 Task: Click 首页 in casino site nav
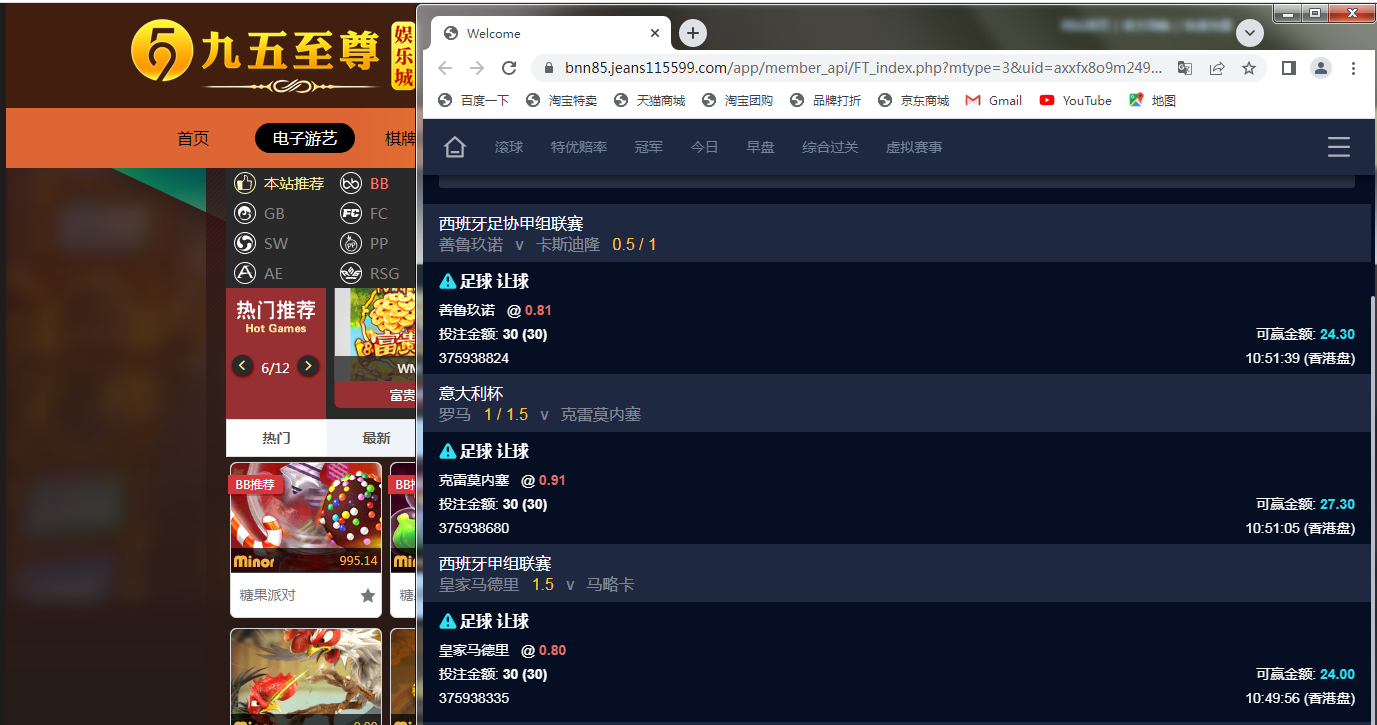[x=193, y=138]
